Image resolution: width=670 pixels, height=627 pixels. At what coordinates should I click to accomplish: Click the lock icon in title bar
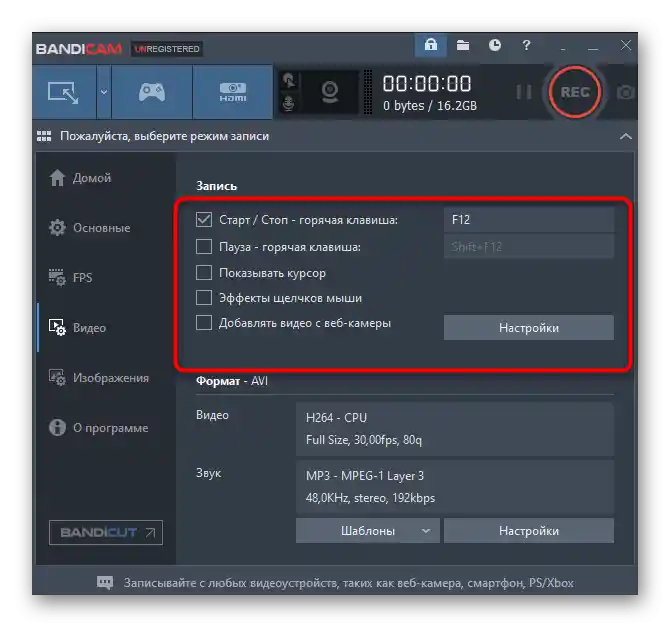click(430, 45)
